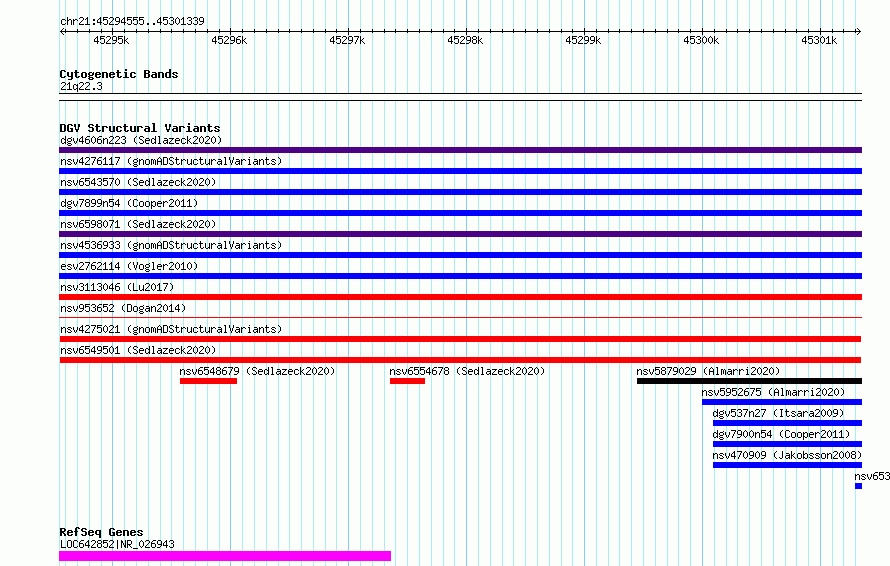Open nsv6543570 (Sedlazeck2020) variant label
This screenshot has height=566, width=890.
click(138, 182)
